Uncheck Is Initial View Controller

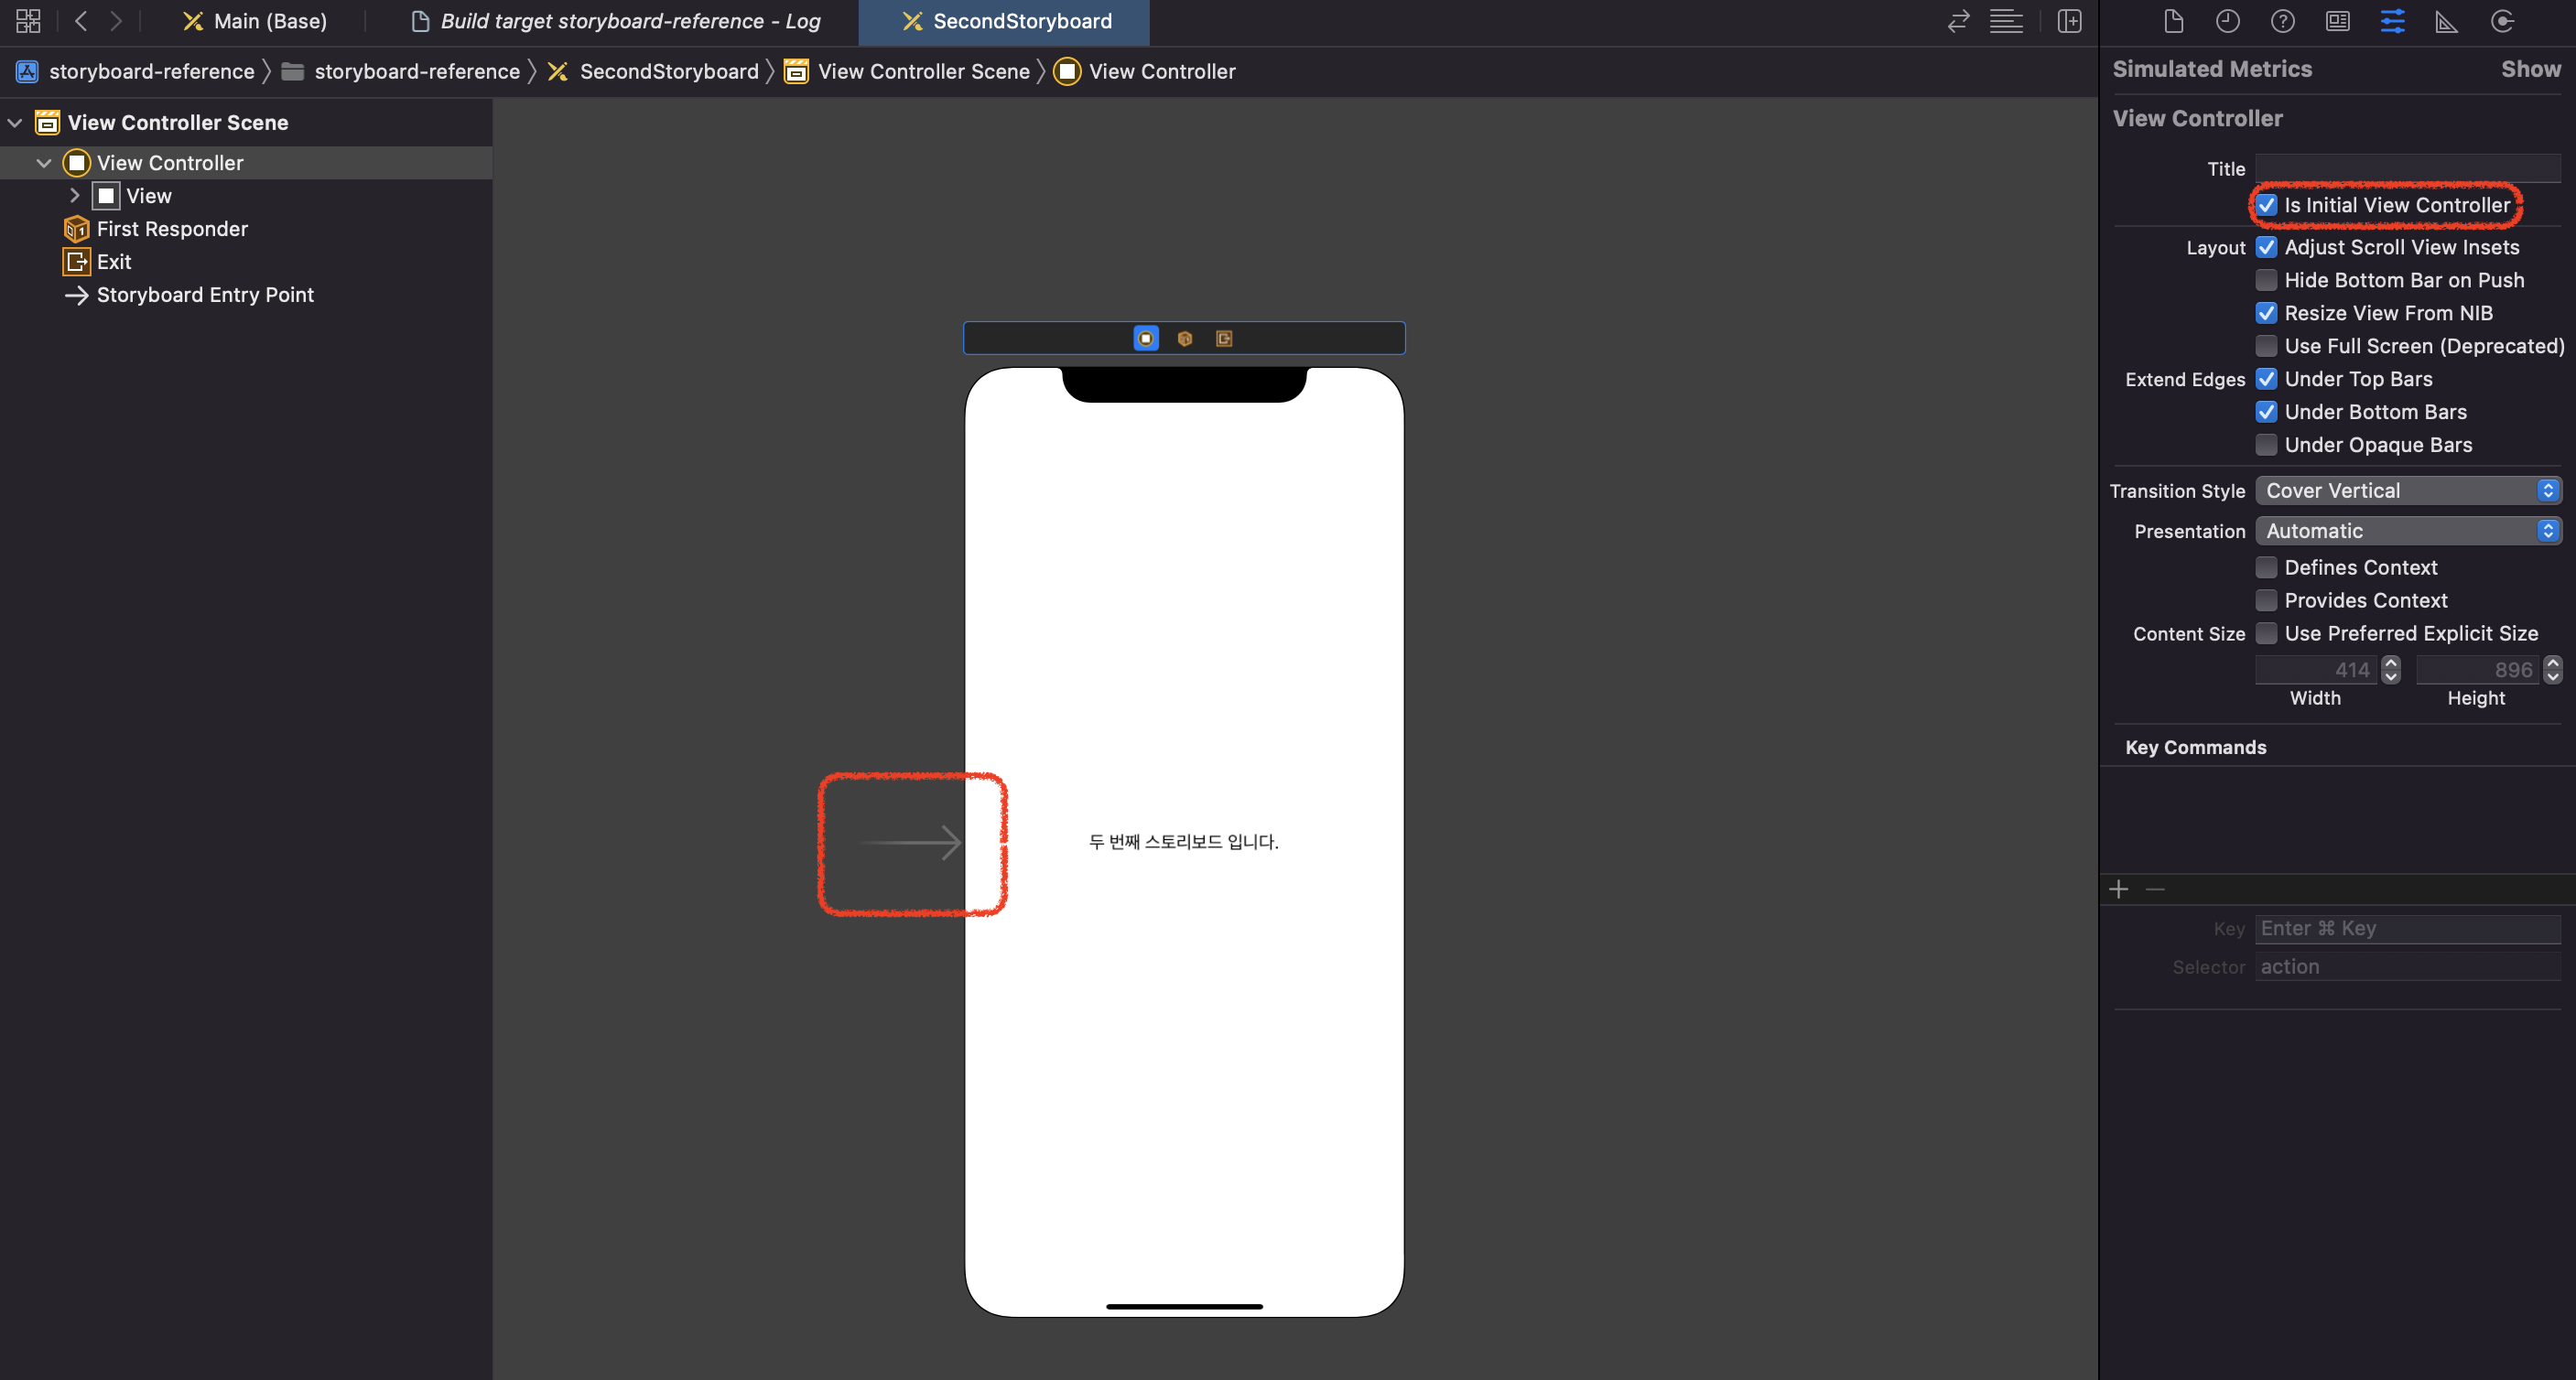2267,205
